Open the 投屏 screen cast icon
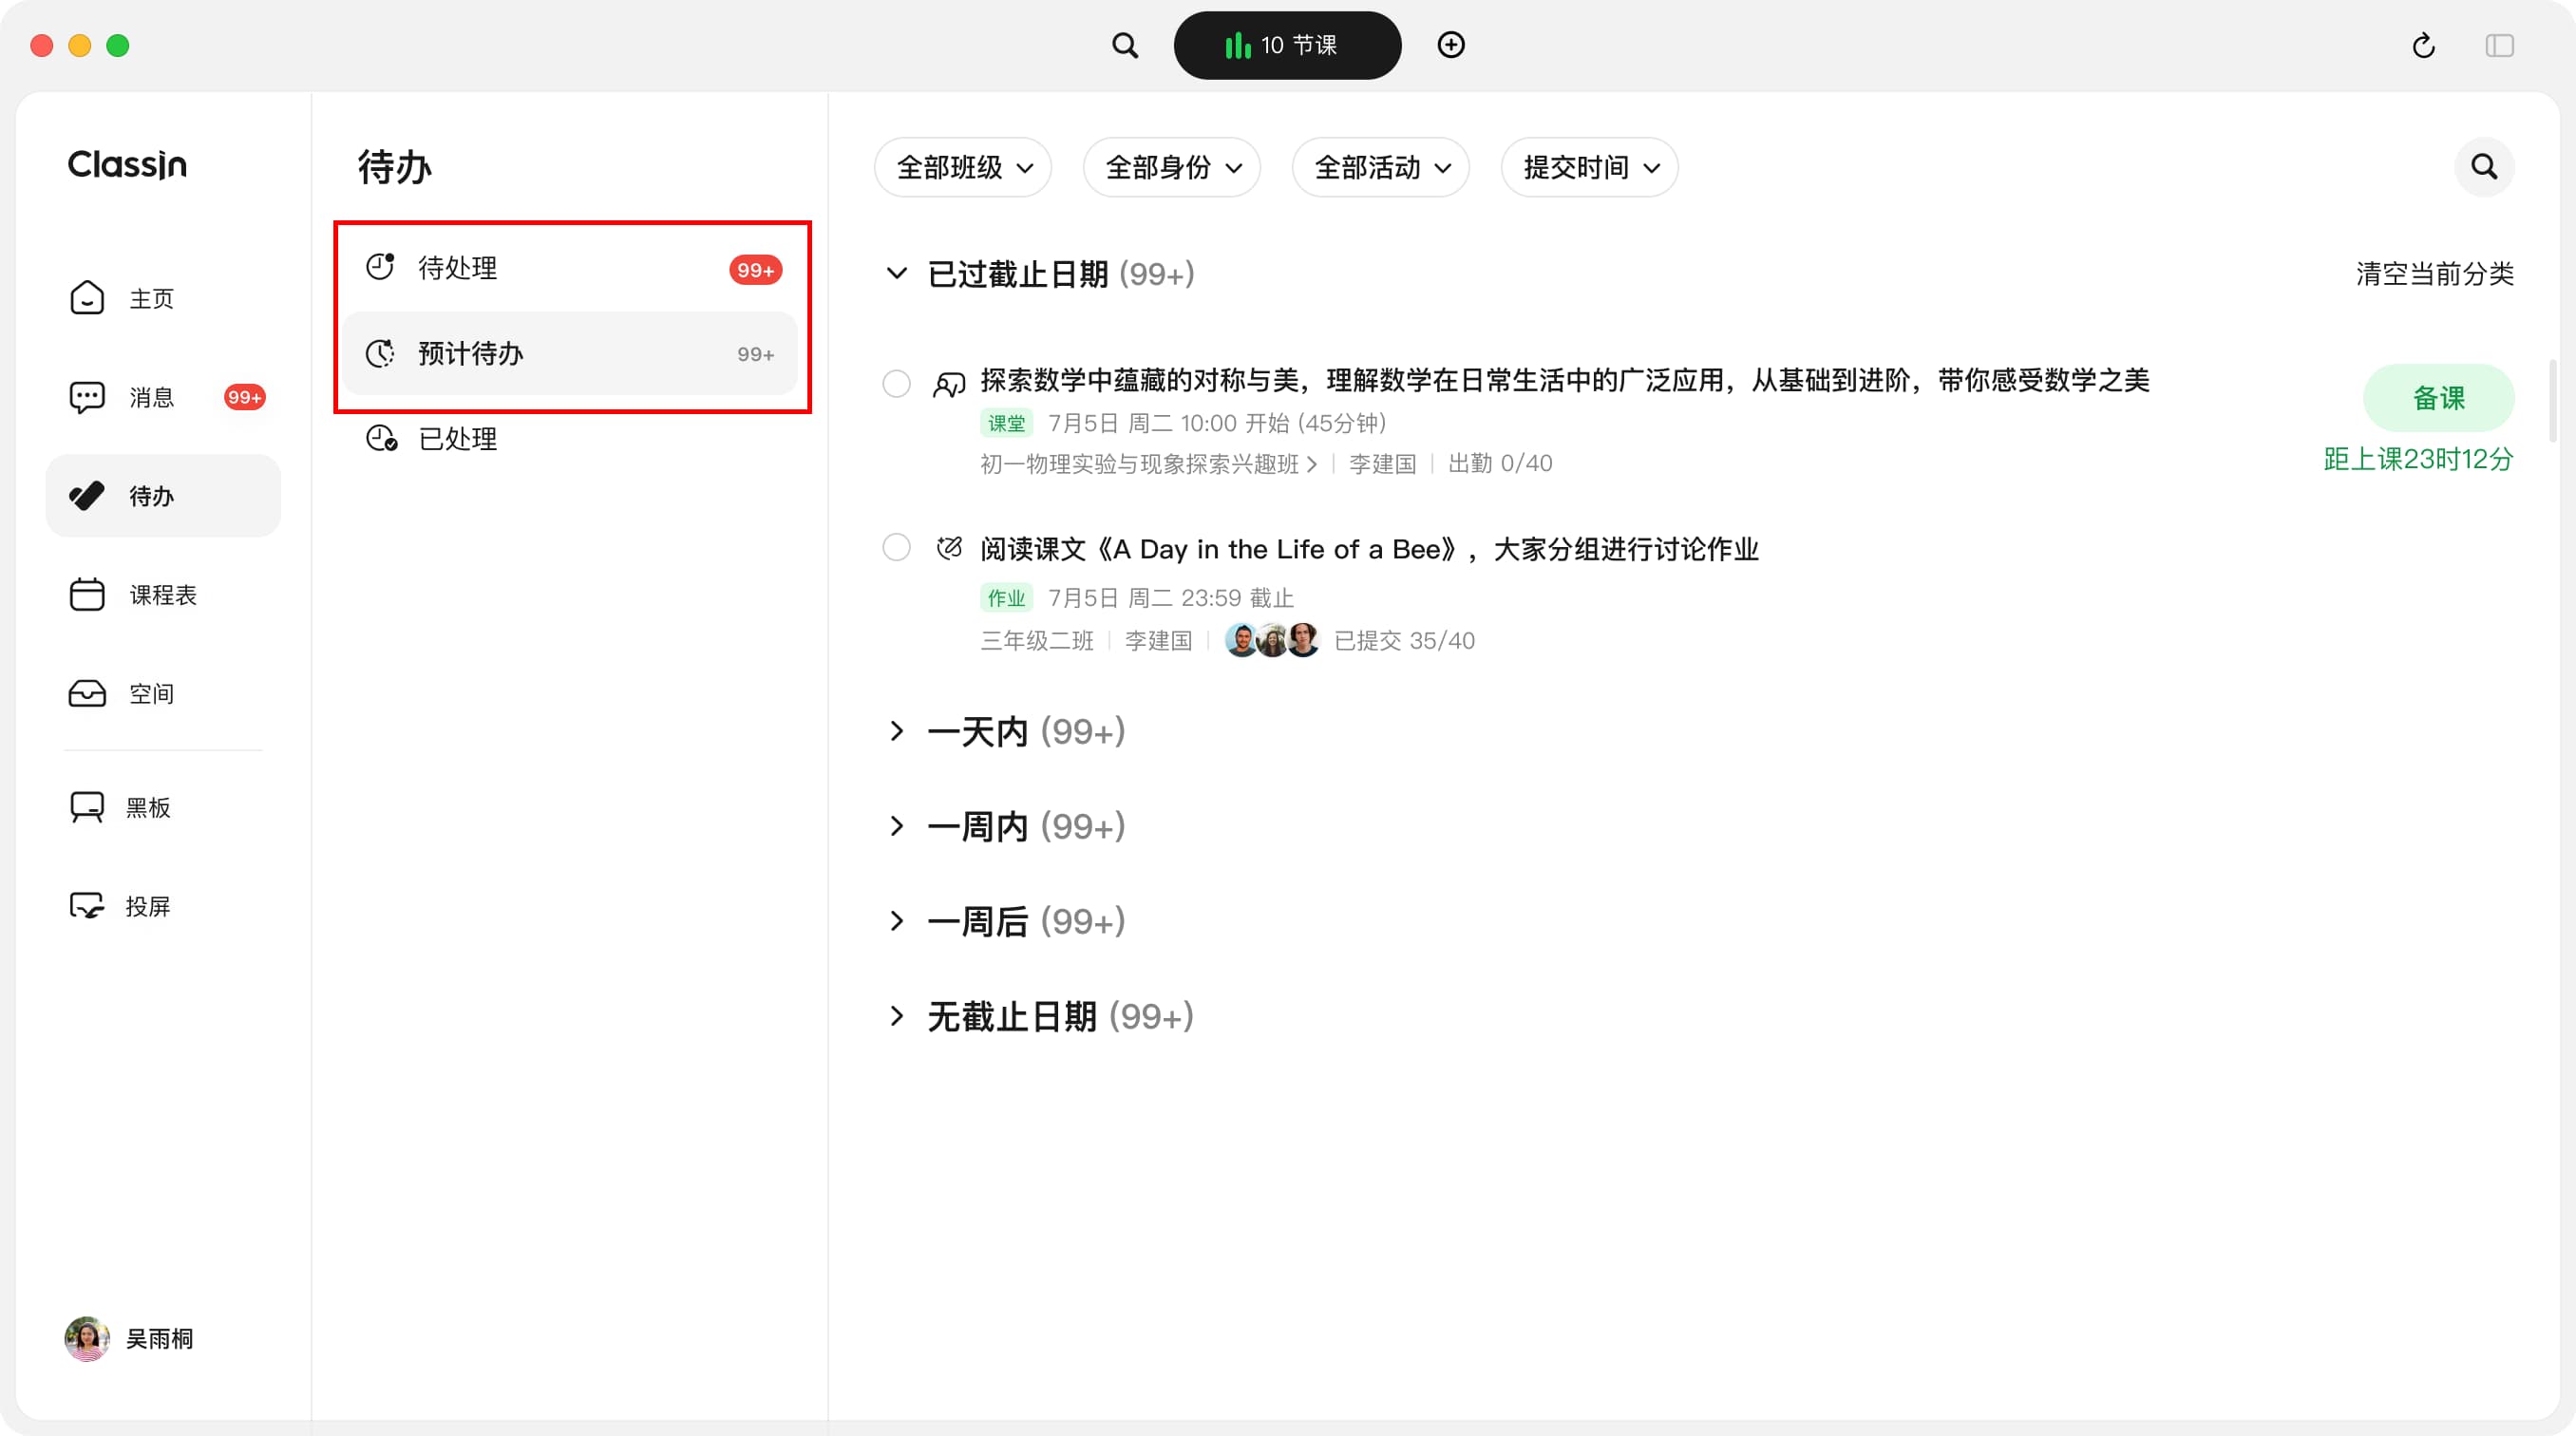 87,906
